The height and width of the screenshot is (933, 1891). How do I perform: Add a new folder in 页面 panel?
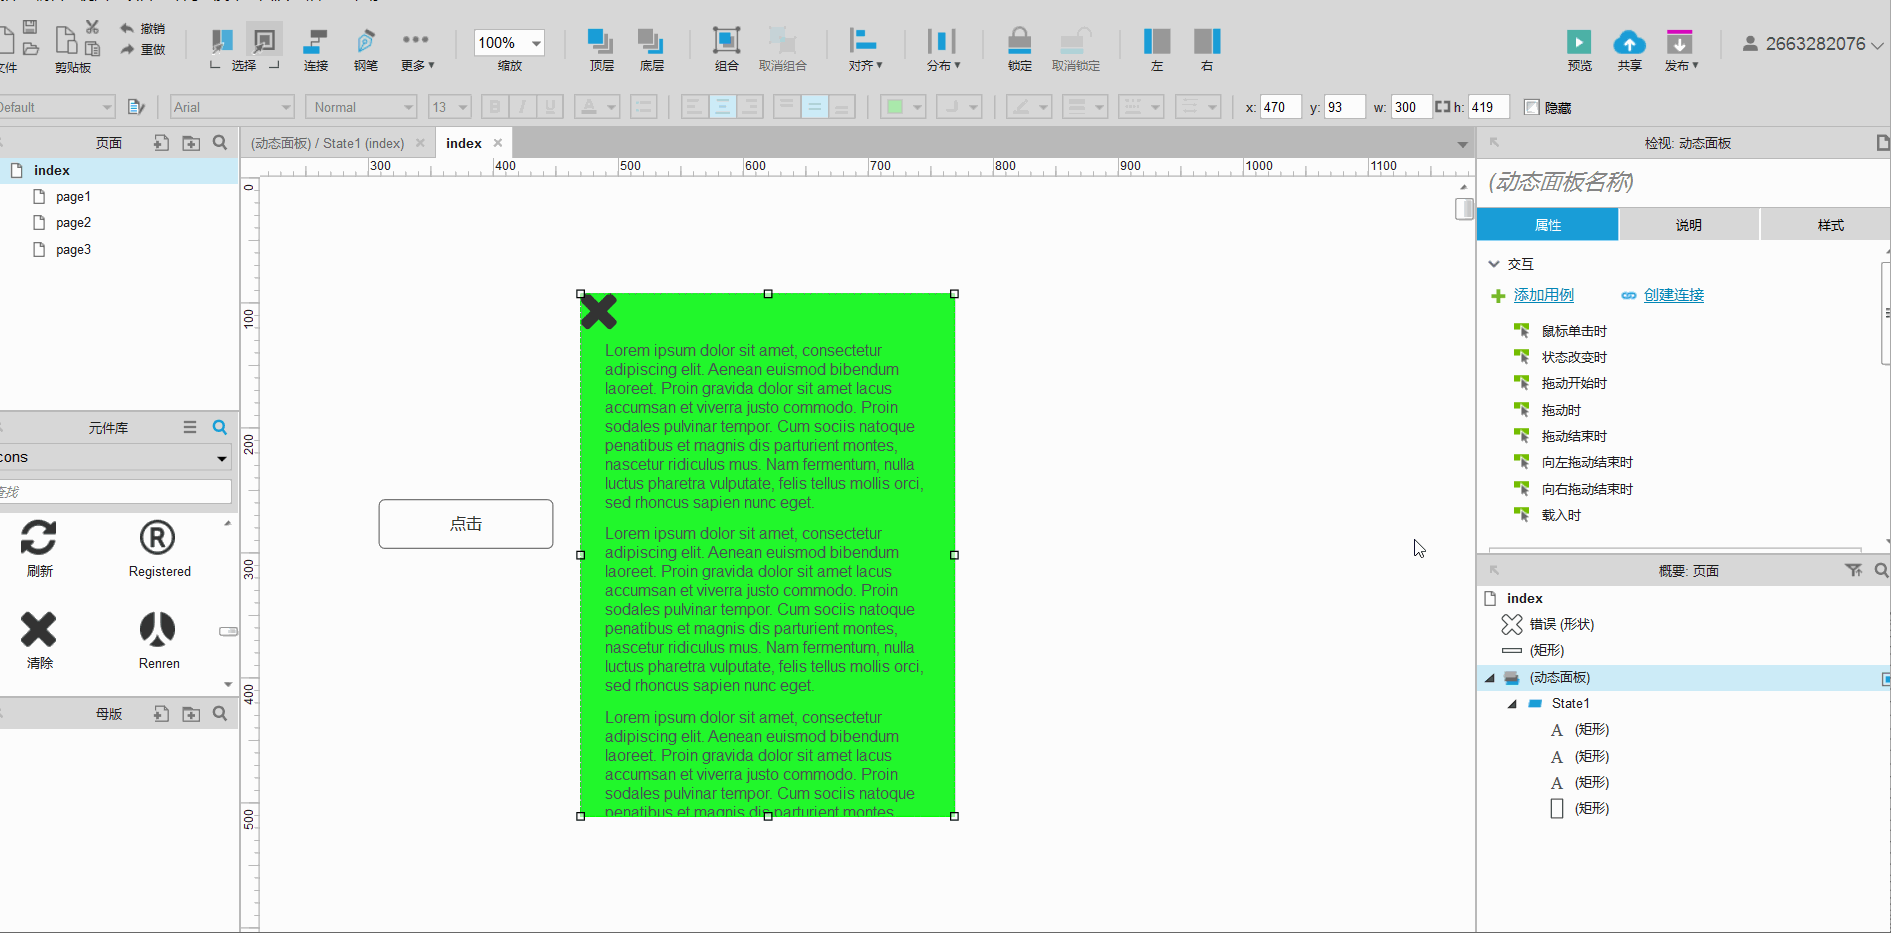pos(191,143)
